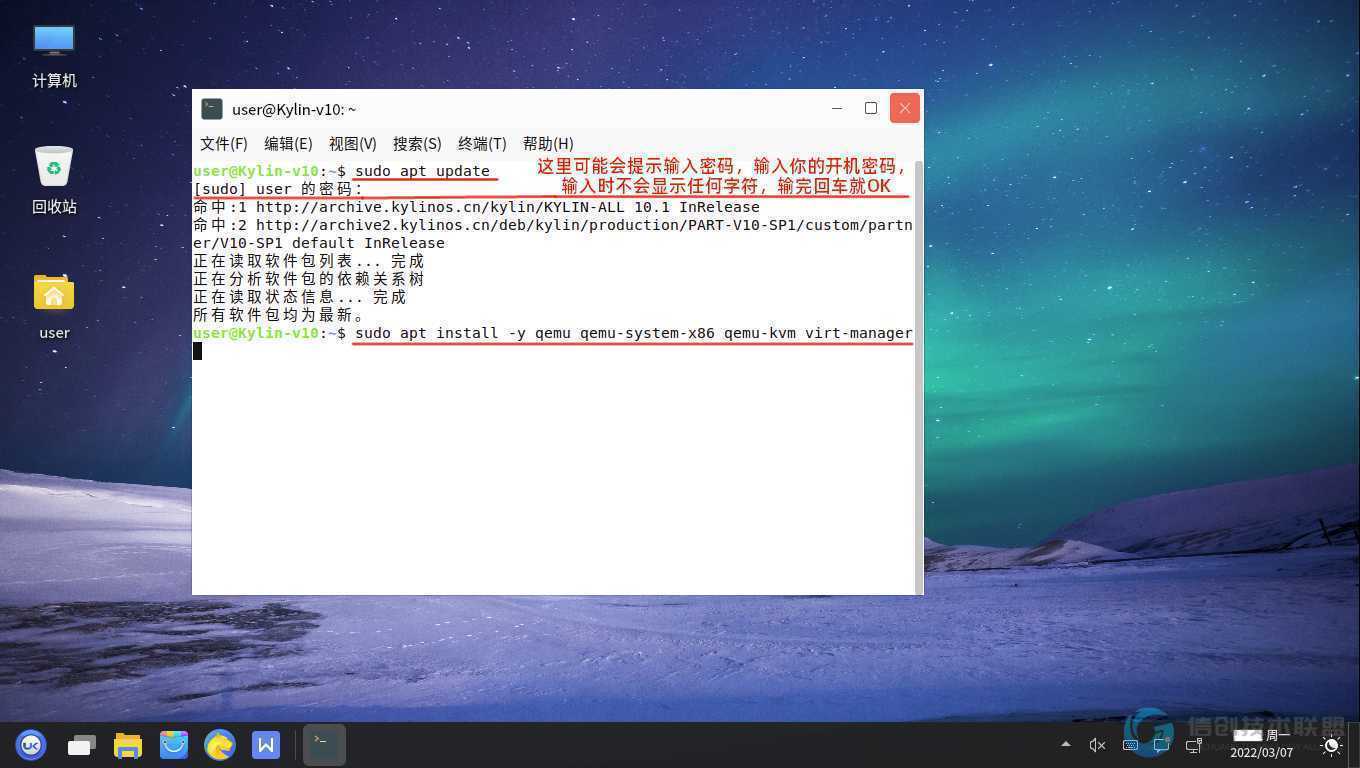This screenshot has width=1360, height=768.
Task: Select the terminal taskbar button
Action: tap(324, 745)
